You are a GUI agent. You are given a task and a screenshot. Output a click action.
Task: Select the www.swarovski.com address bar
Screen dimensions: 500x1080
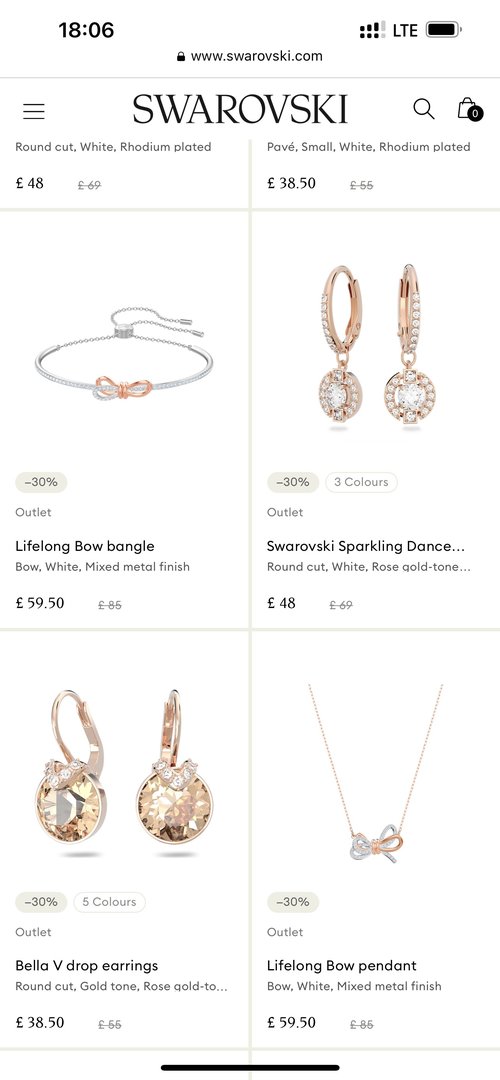click(250, 56)
